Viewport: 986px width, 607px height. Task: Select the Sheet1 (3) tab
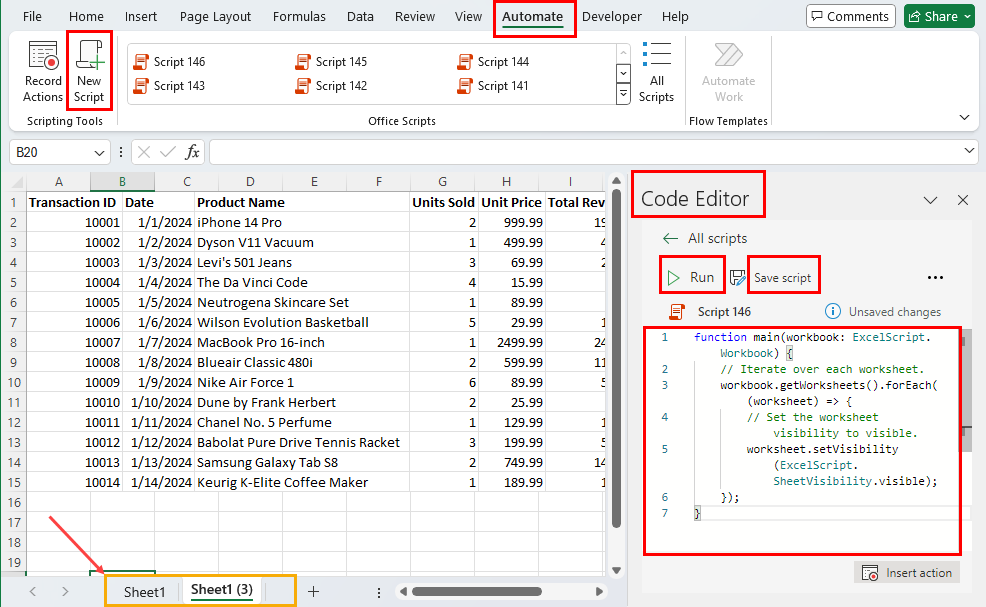(221, 590)
